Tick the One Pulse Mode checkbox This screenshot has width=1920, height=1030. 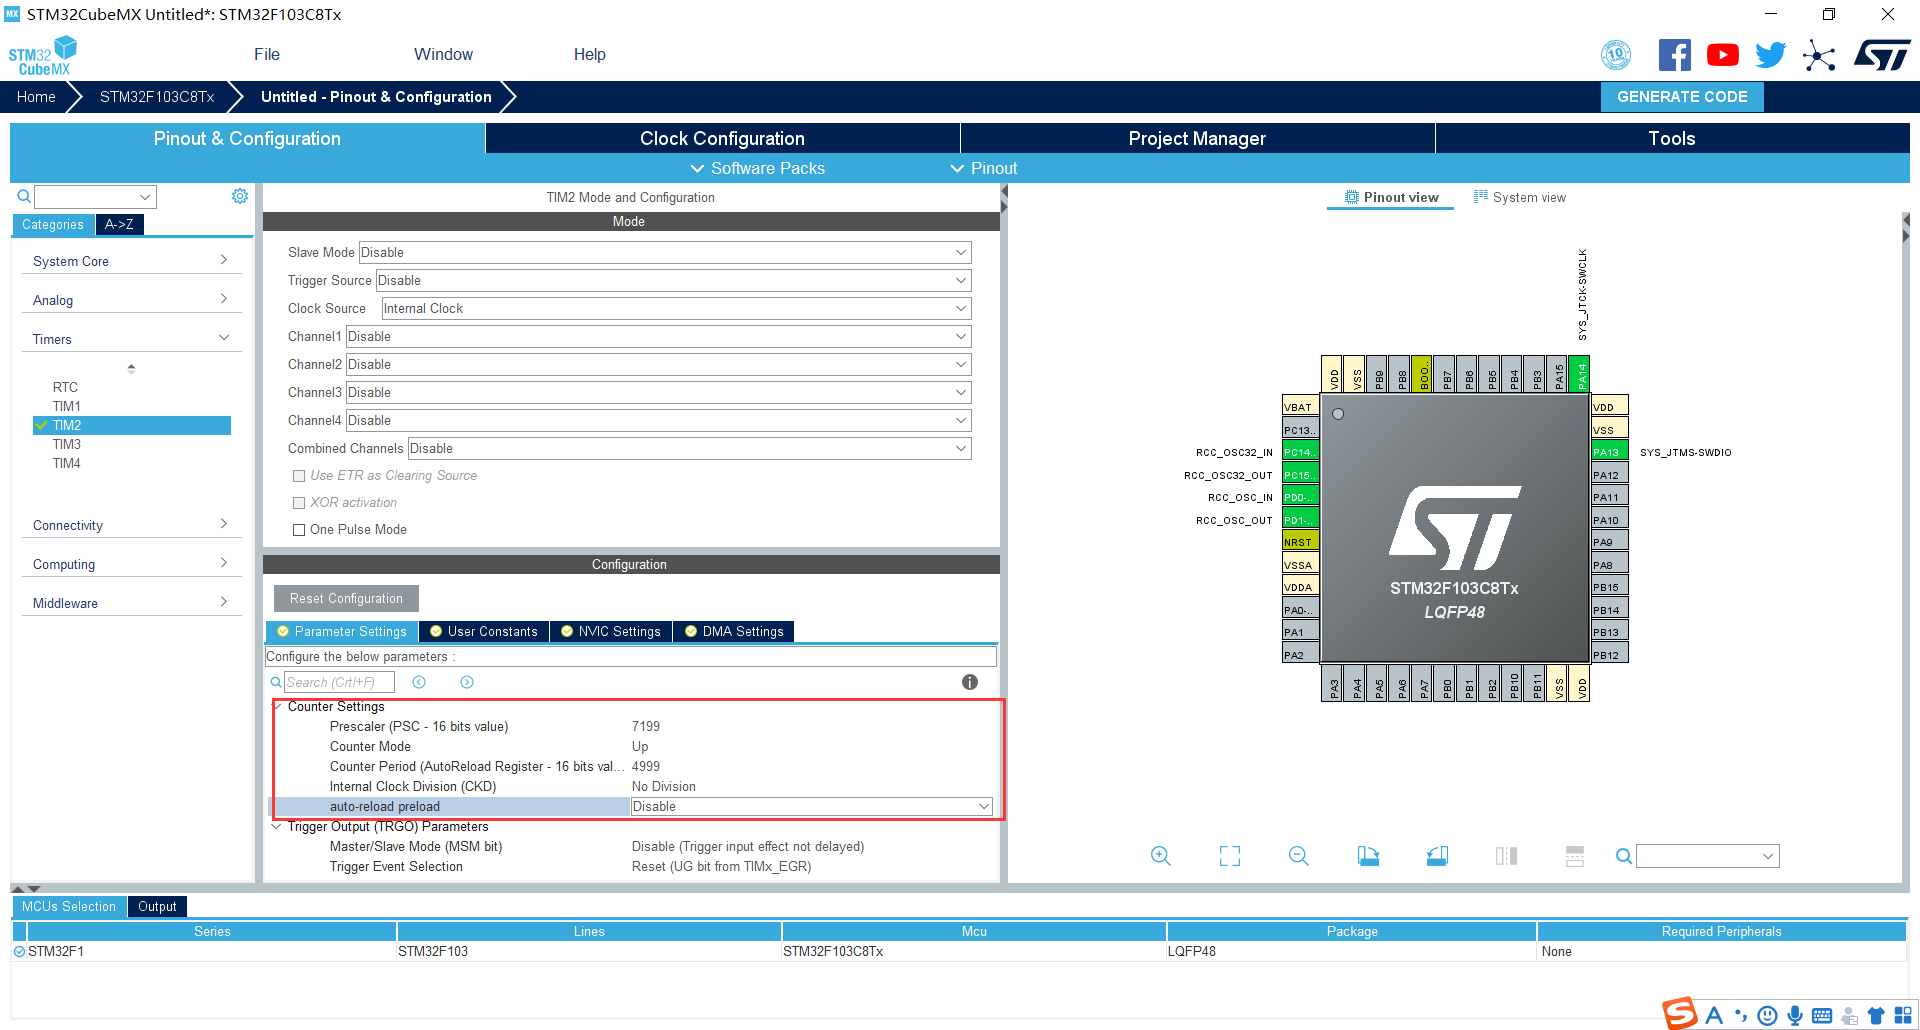click(299, 530)
